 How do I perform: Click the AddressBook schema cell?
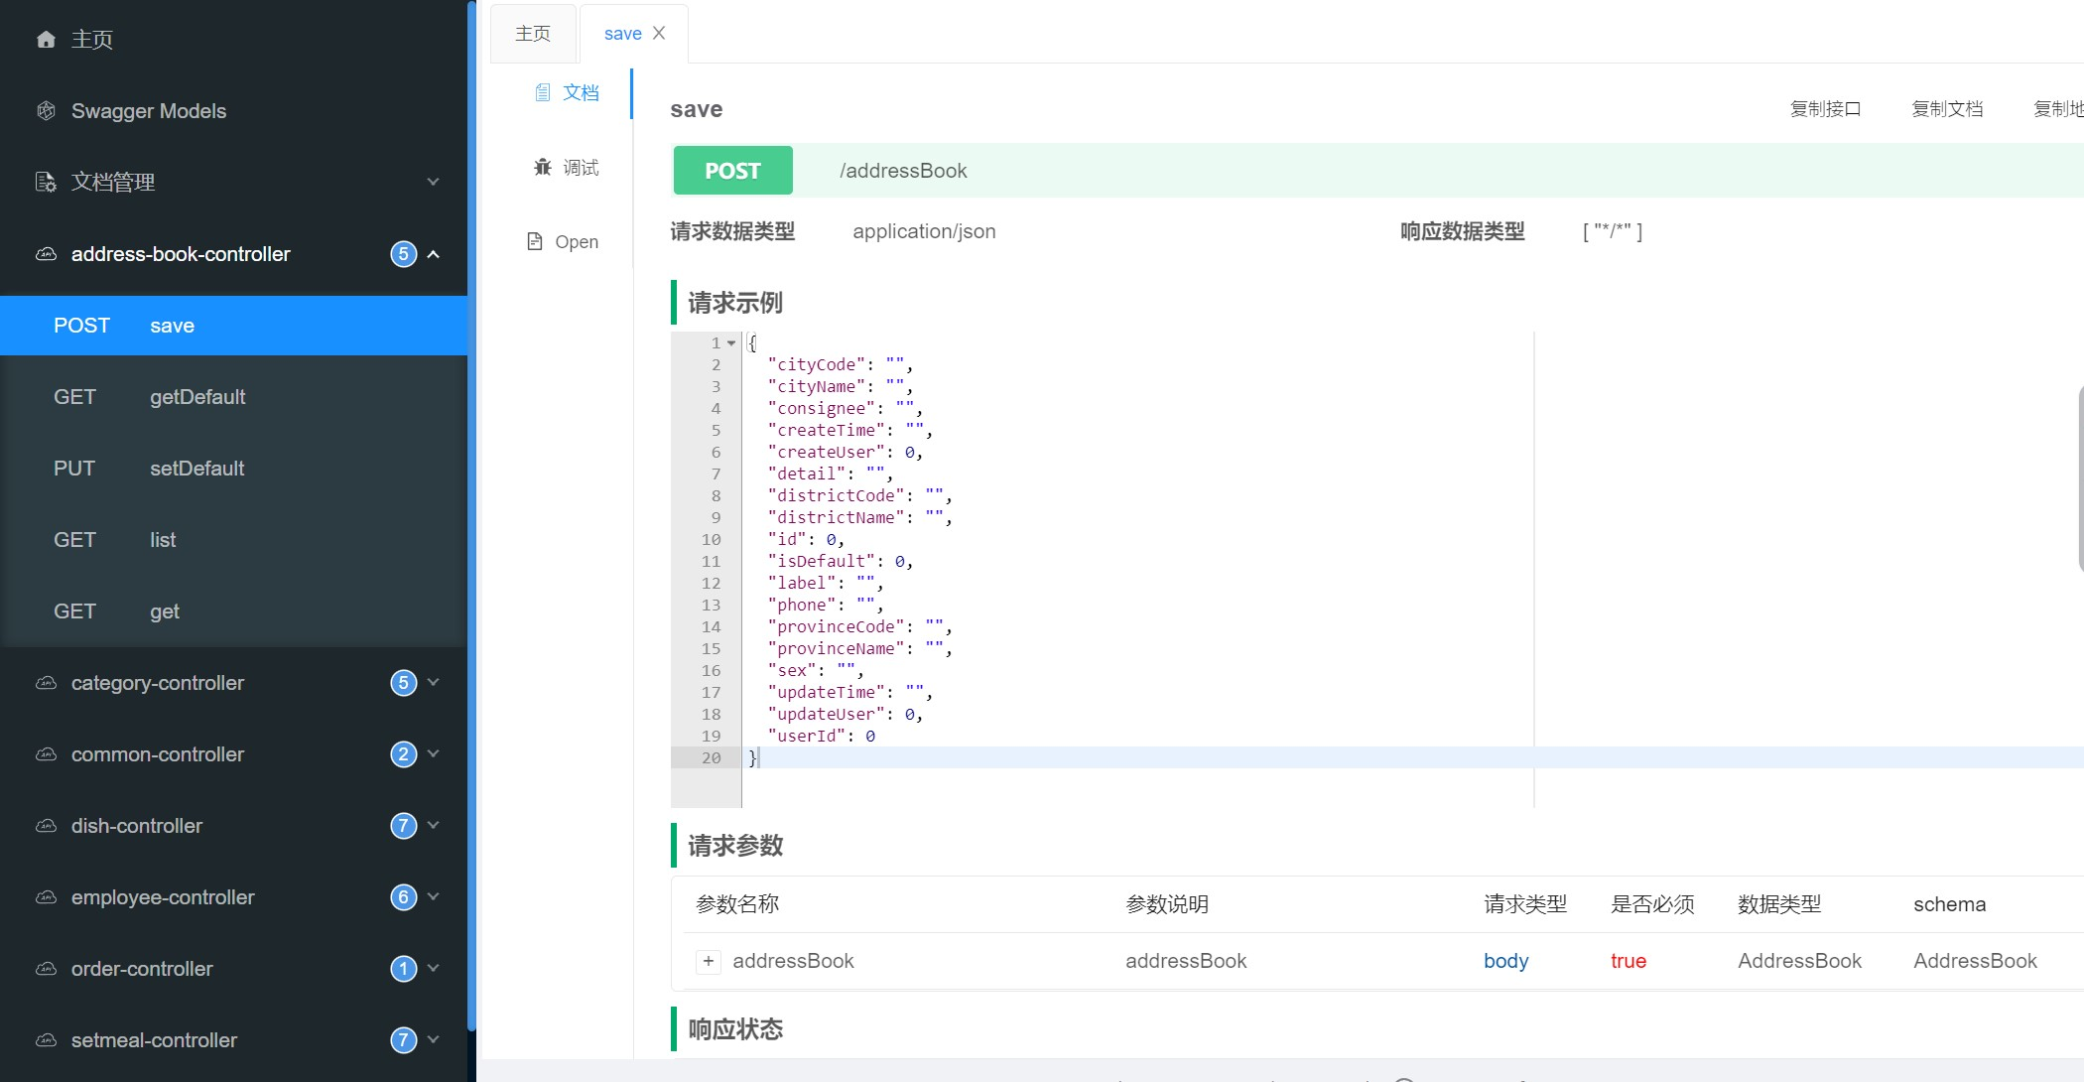(x=1975, y=961)
